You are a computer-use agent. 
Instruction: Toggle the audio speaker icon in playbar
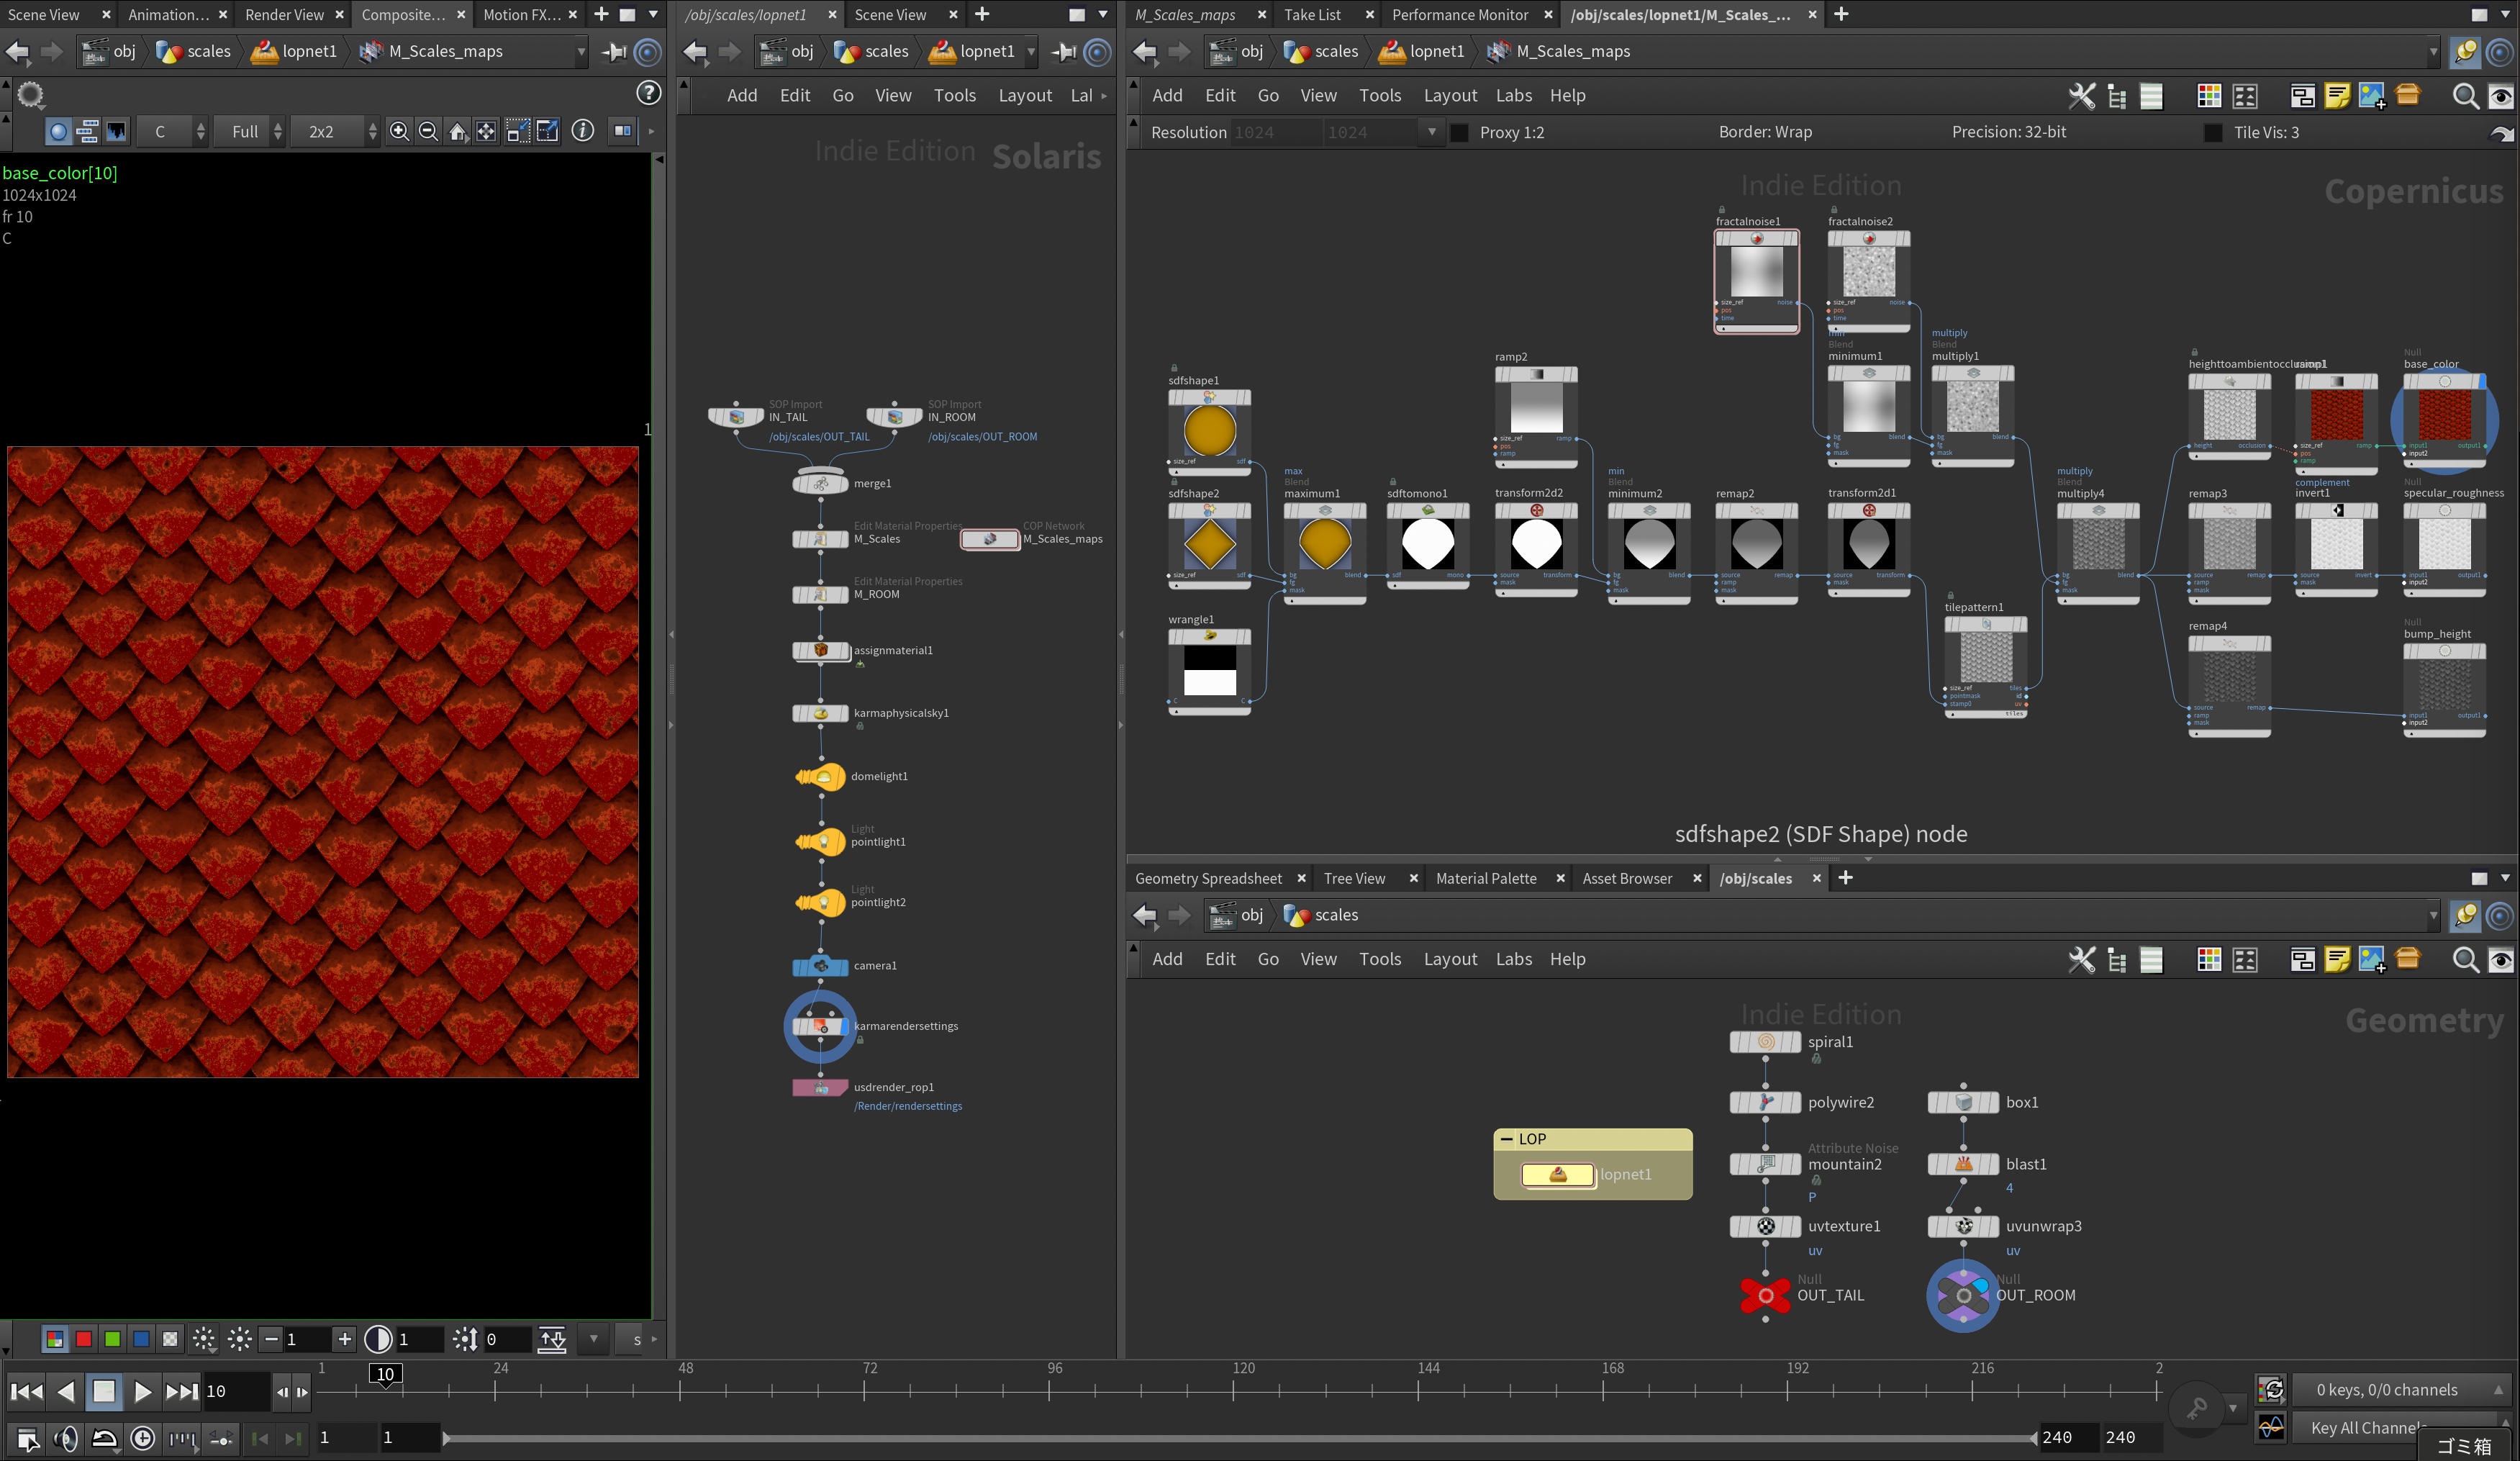[65, 1438]
